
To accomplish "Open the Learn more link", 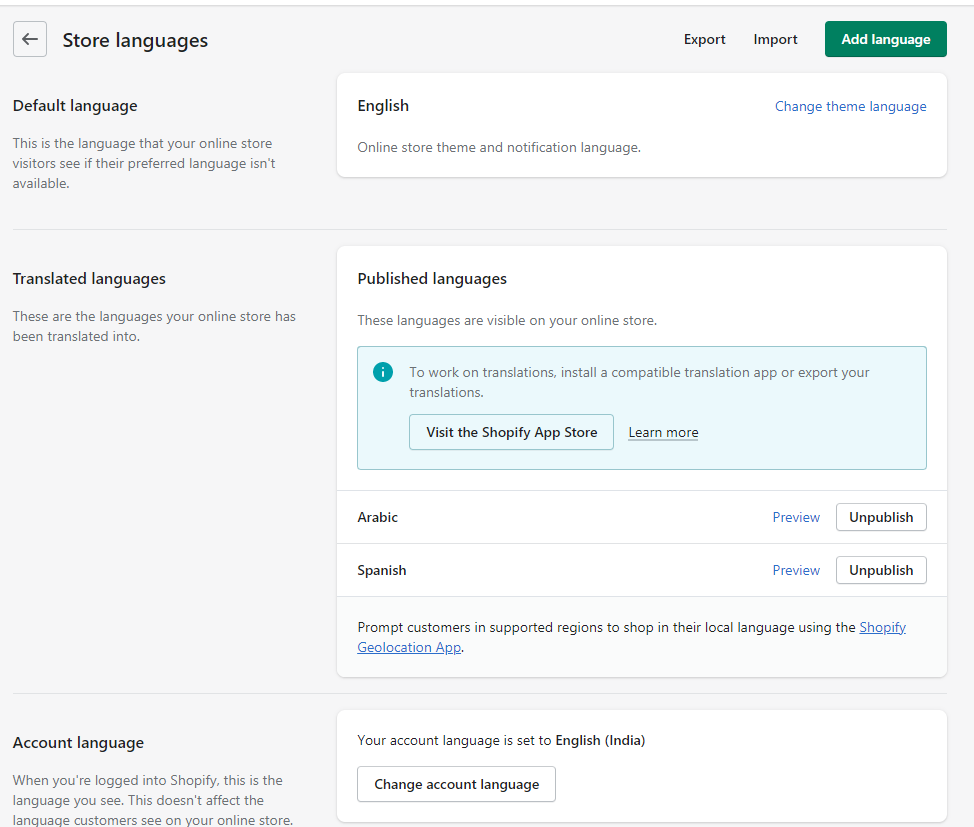I will point(663,432).
